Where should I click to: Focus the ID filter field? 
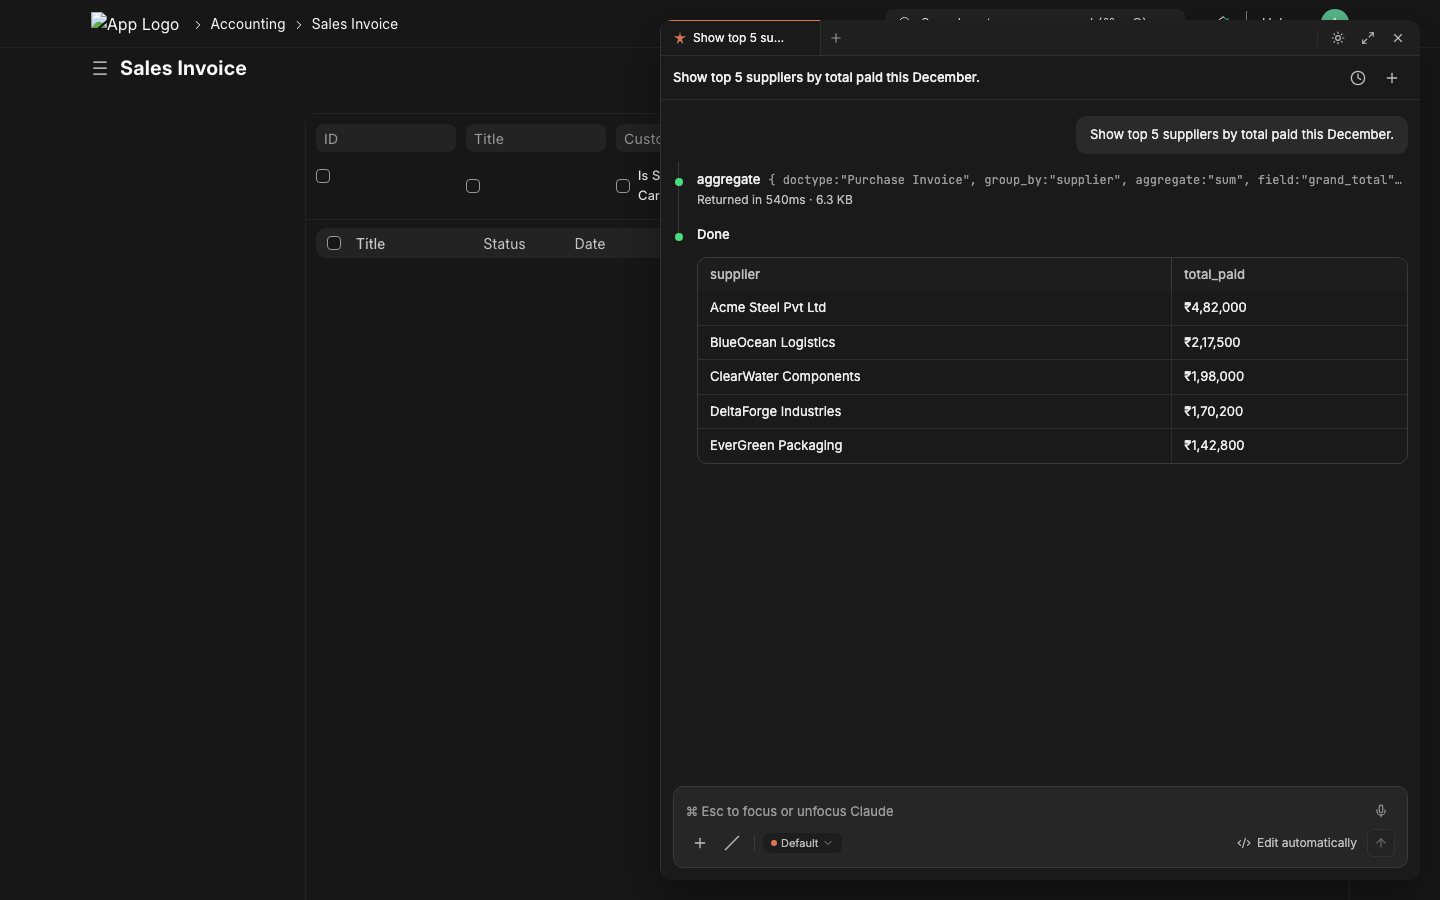386,138
